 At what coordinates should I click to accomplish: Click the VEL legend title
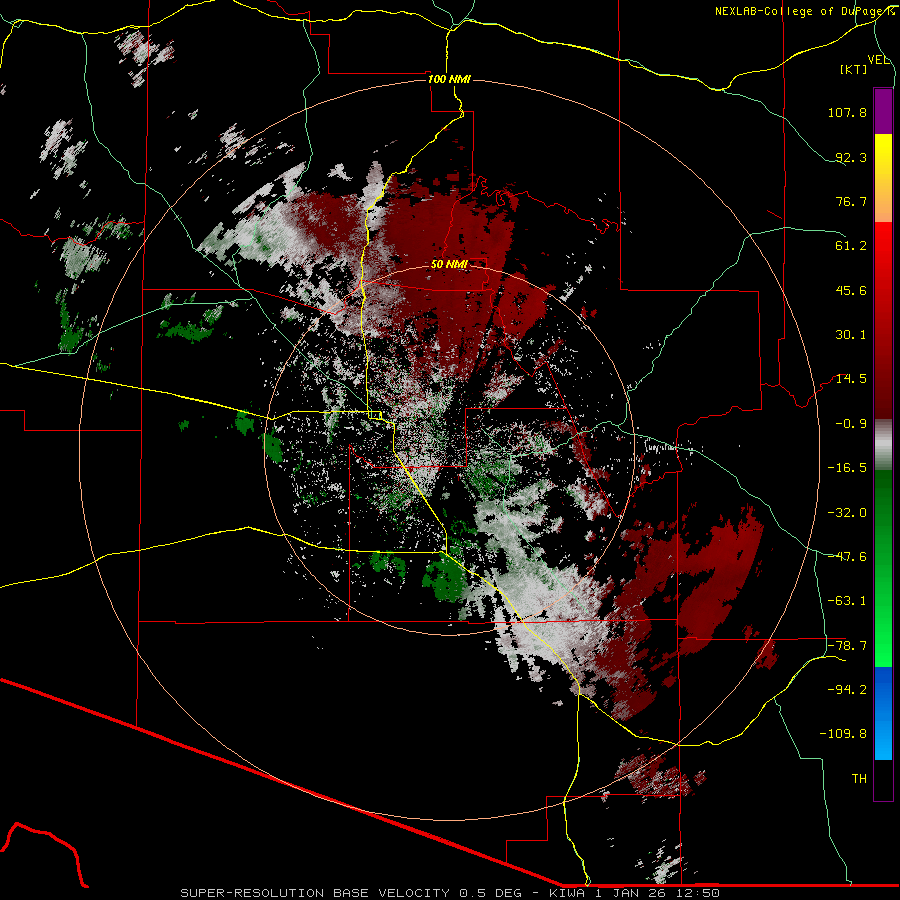point(878,60)
